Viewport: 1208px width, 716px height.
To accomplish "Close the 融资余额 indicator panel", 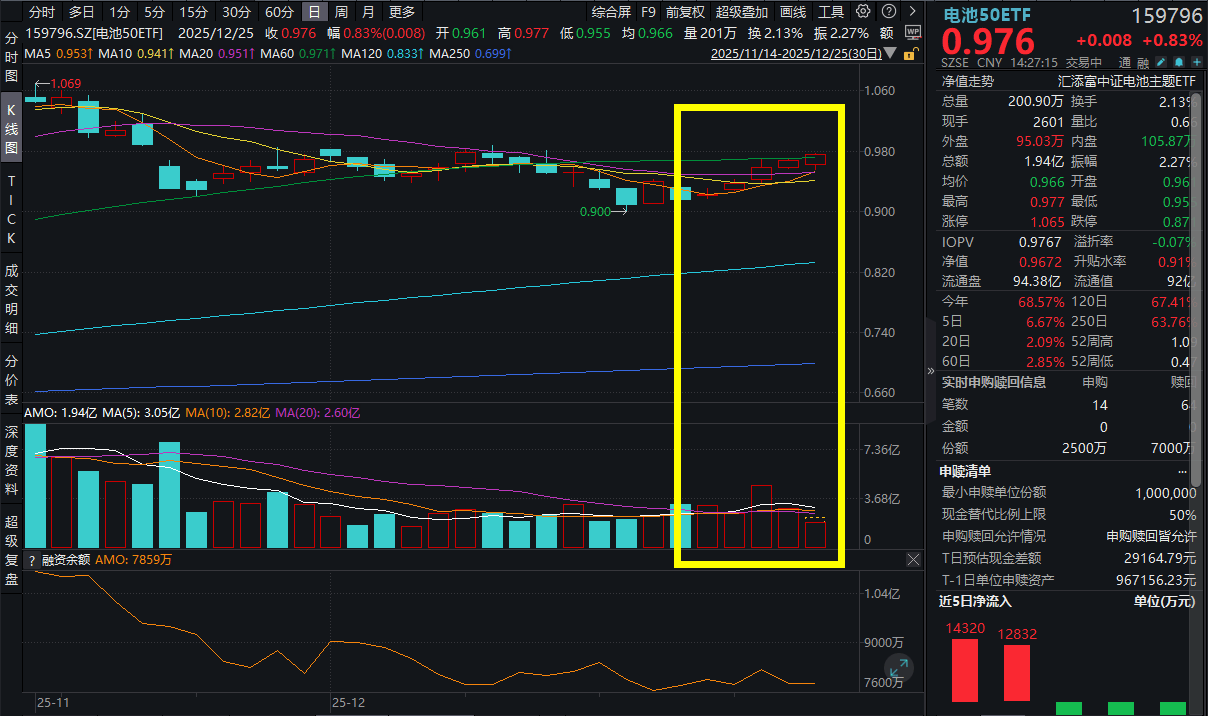I will (912, 560).
